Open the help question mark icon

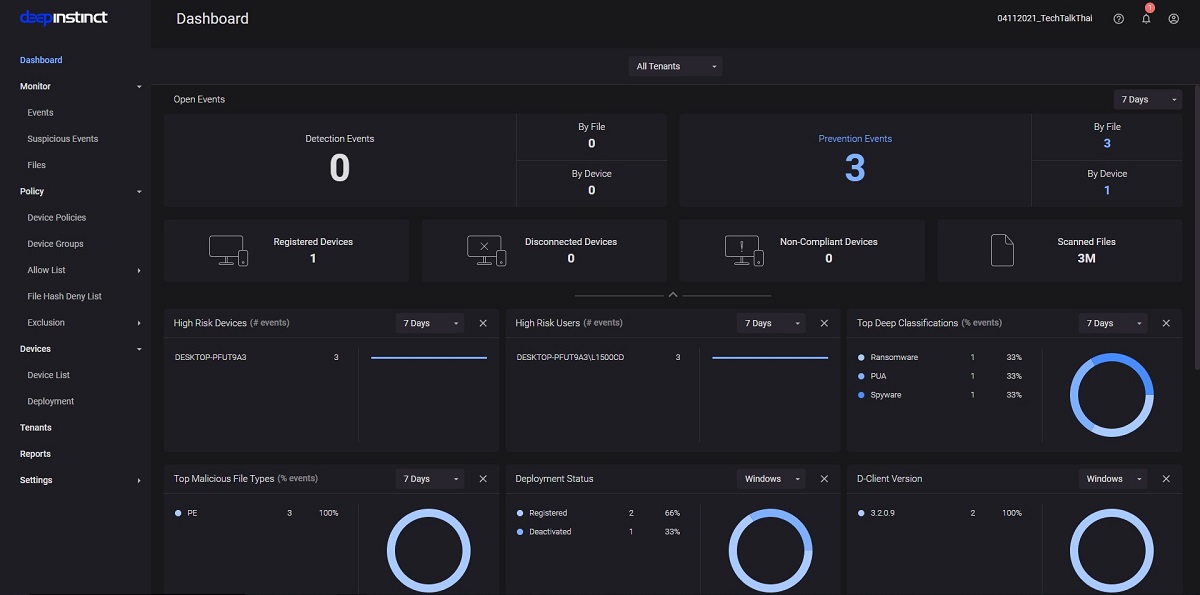[1118, 19]
